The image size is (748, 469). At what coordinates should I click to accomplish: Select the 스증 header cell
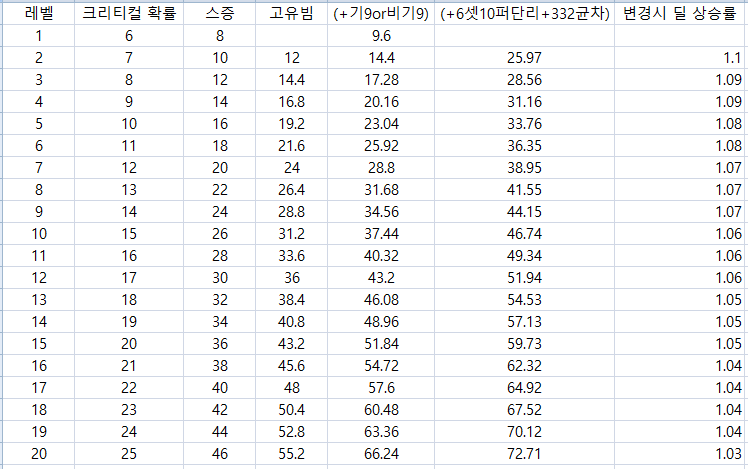[x=220, y=14]
